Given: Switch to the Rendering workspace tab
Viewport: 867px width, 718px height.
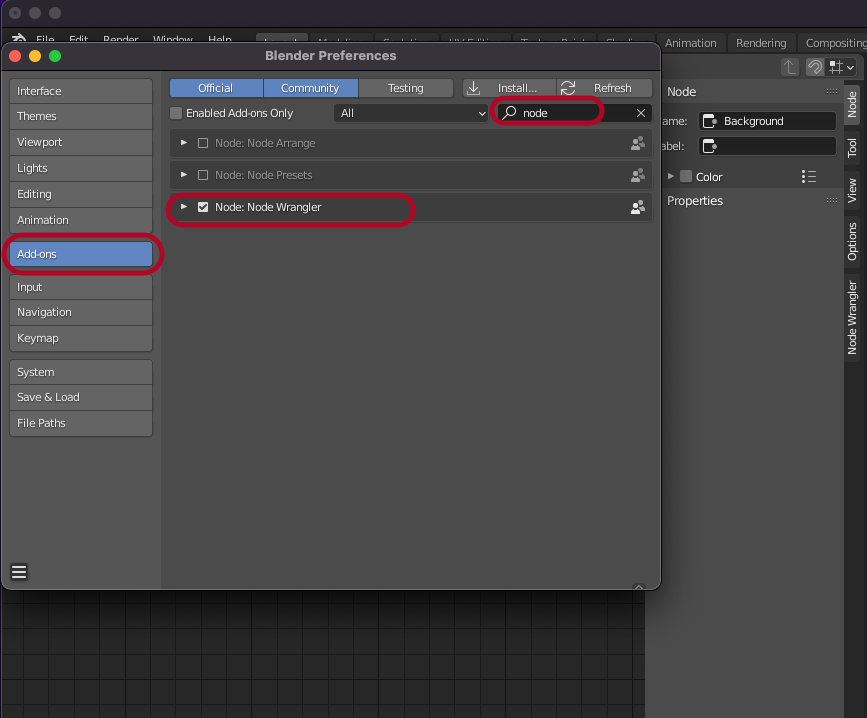Looking at the screenshot, I should click(x=761, y=43).
